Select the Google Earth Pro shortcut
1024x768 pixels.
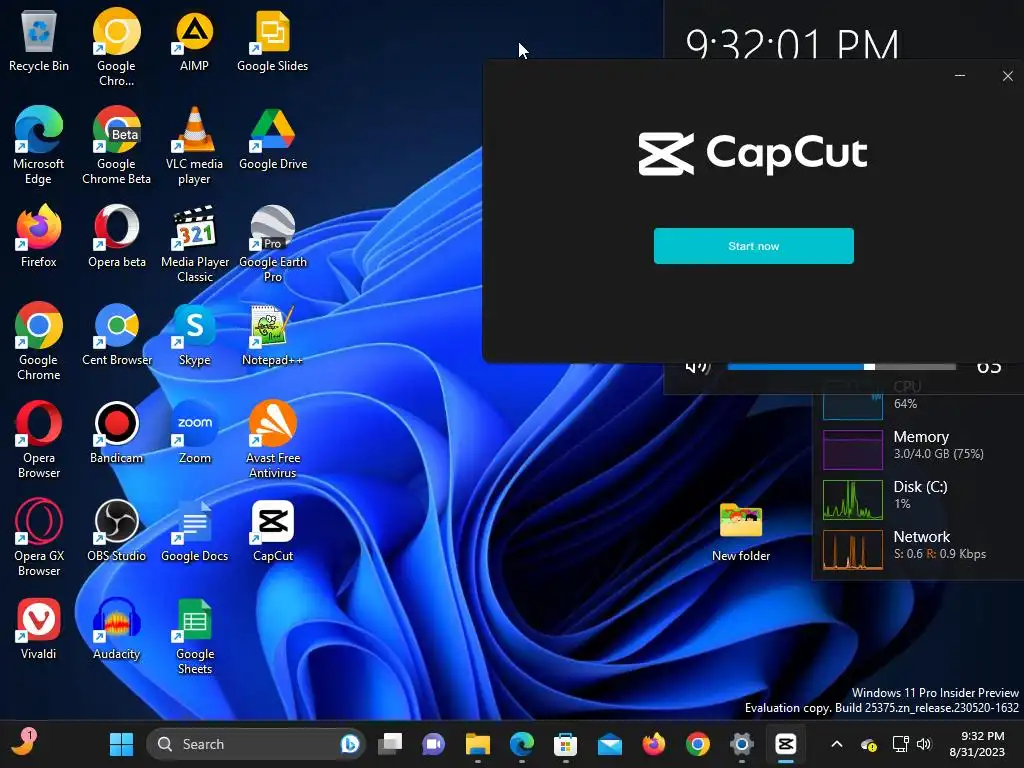(x=272, y=243)
